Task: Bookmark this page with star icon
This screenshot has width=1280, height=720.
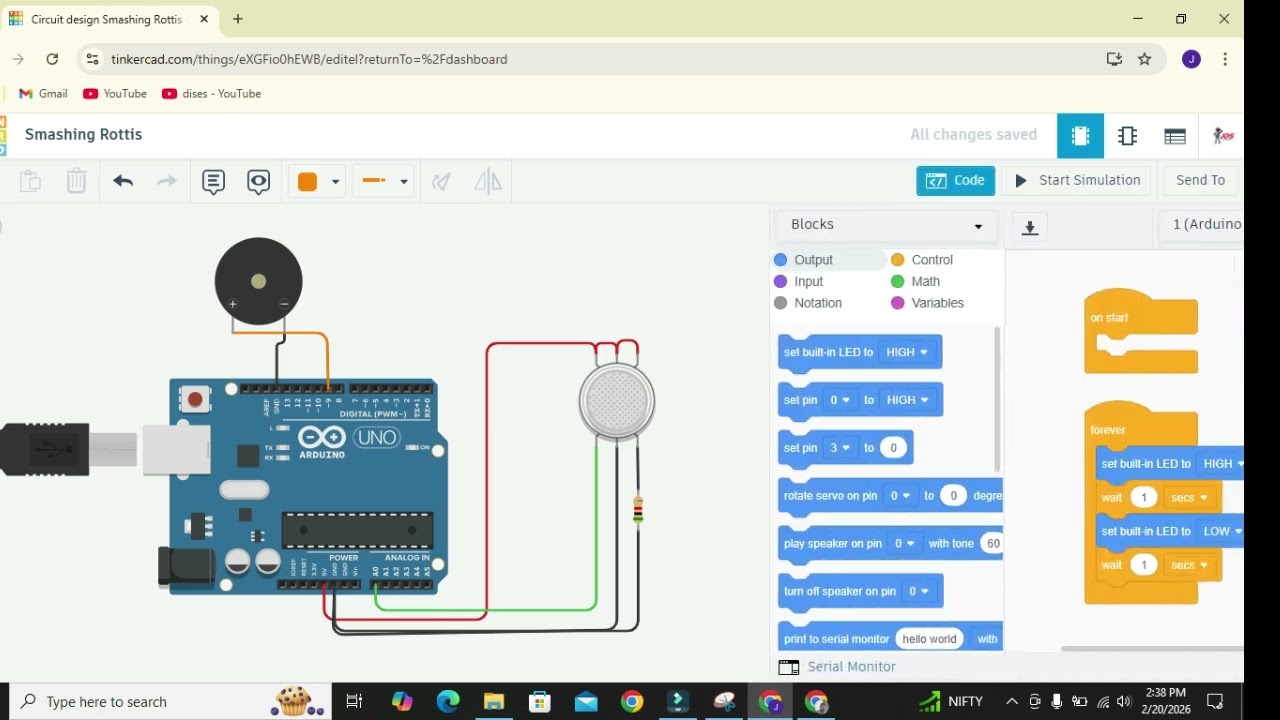Action: click(x=1145, y=60)
